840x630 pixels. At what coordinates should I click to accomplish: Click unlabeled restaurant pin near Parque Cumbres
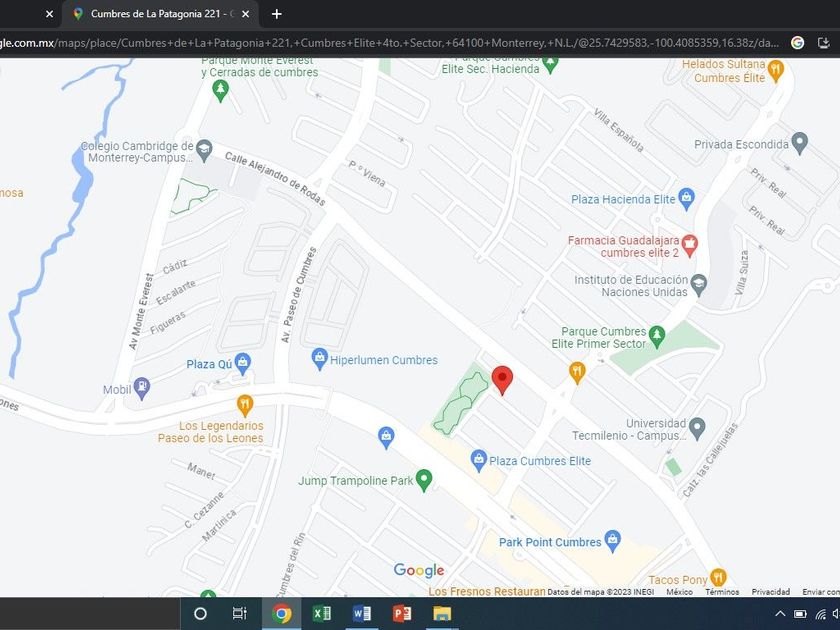577,373
